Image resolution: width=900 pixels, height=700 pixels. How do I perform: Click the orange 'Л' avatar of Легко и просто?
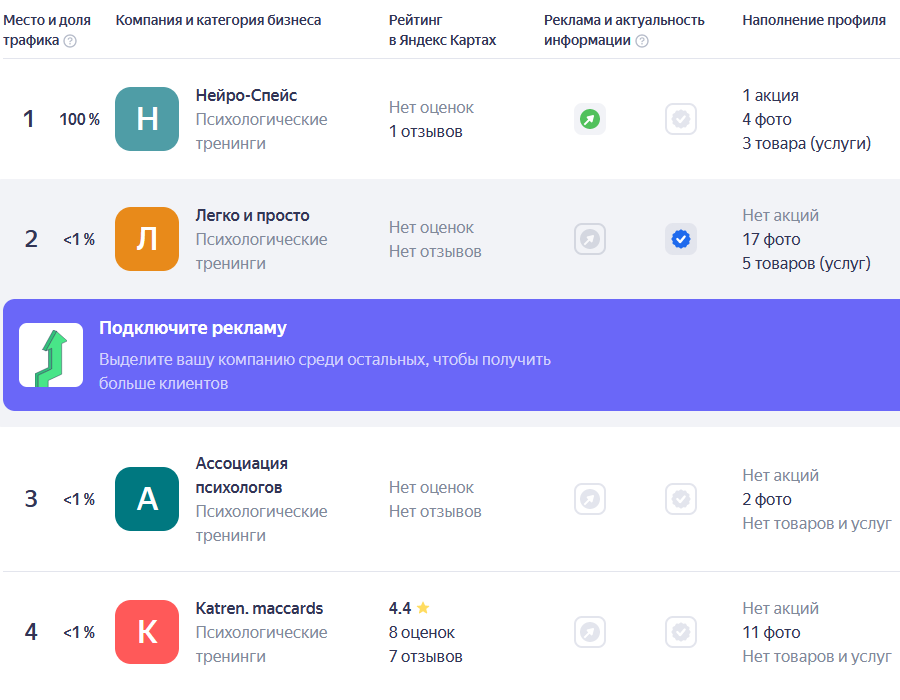pos(147,239)
